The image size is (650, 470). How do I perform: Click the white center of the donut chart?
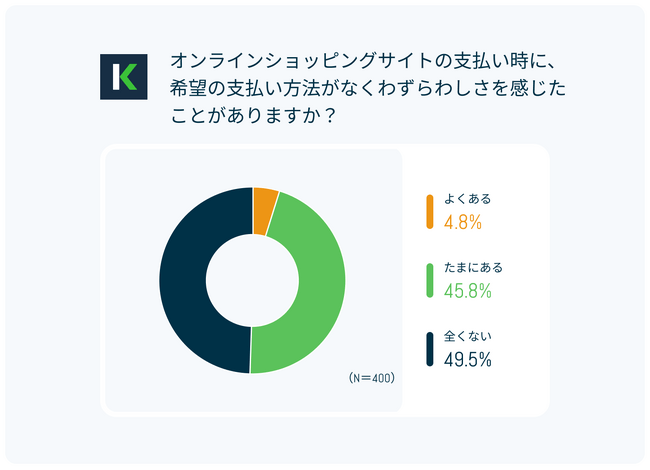[x=252, y=281]
